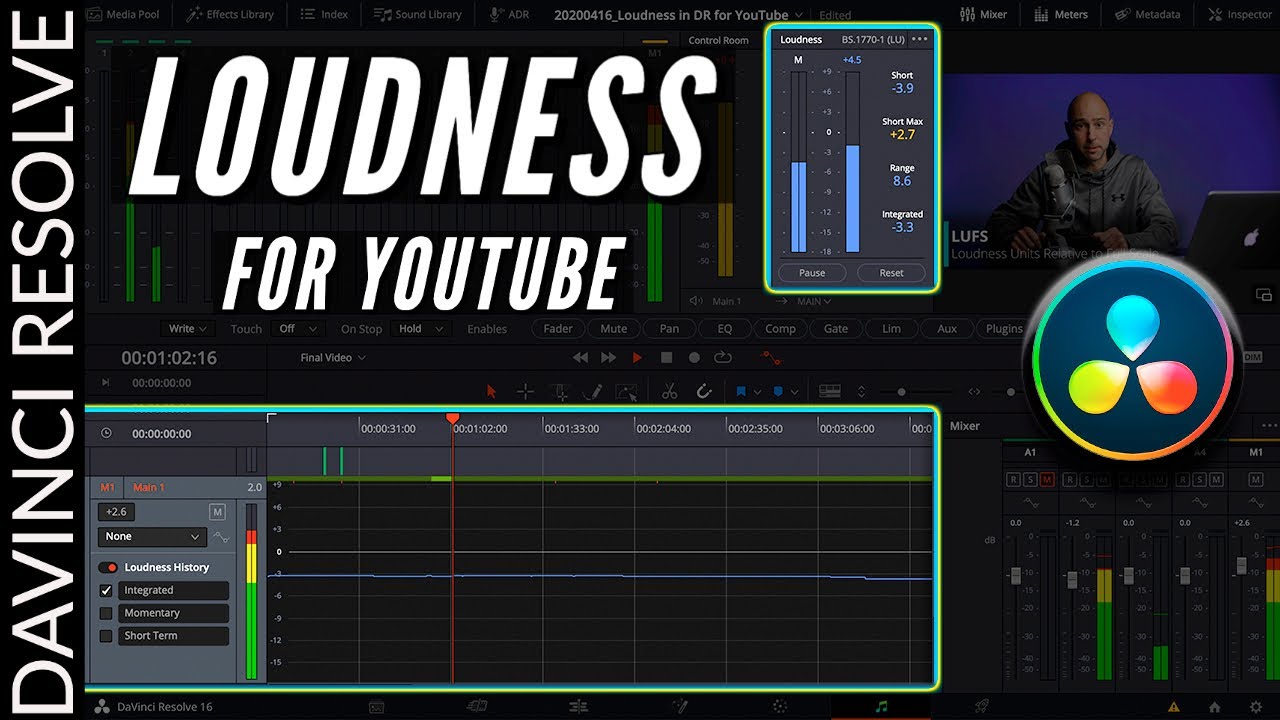Viewport: 1280px width, 720px height.
Task: Enable Mute automation
Action: click(614, 328)
